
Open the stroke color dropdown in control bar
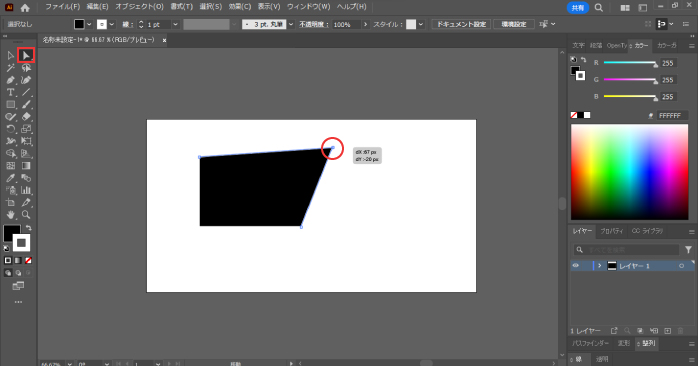tap(112, 24)
